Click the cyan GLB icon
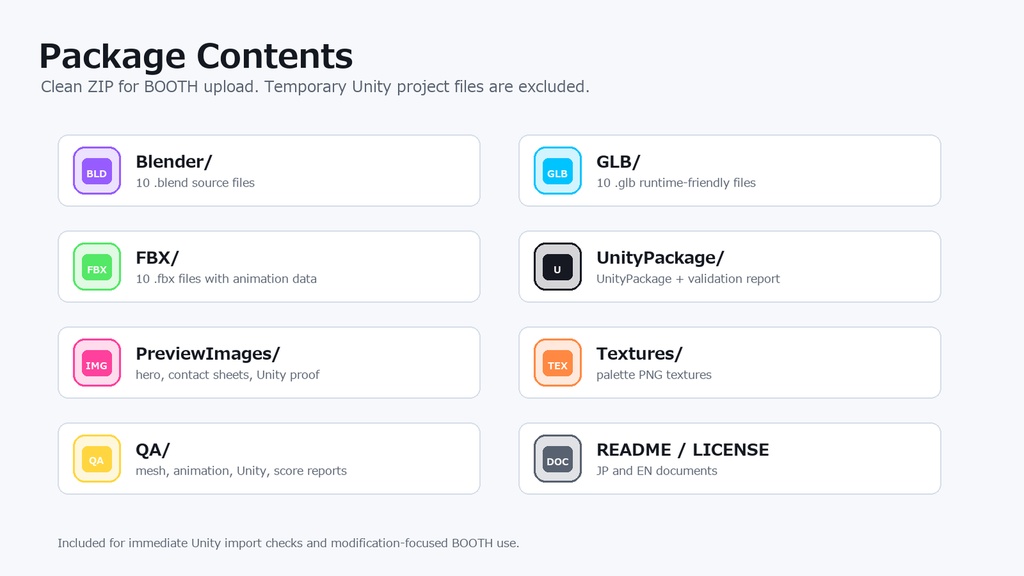 (x=557, y=170)
